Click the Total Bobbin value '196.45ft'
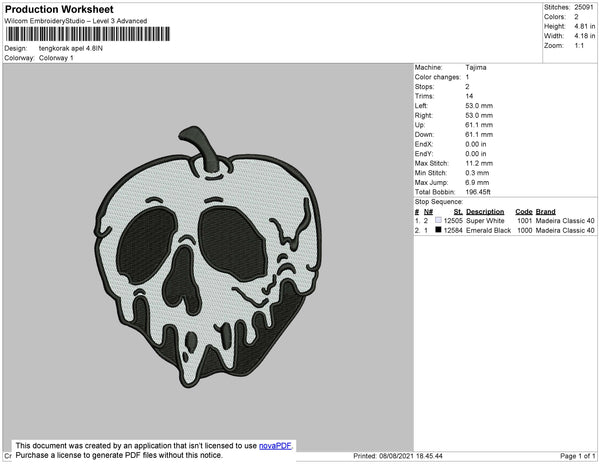 [x=478, y=192]
